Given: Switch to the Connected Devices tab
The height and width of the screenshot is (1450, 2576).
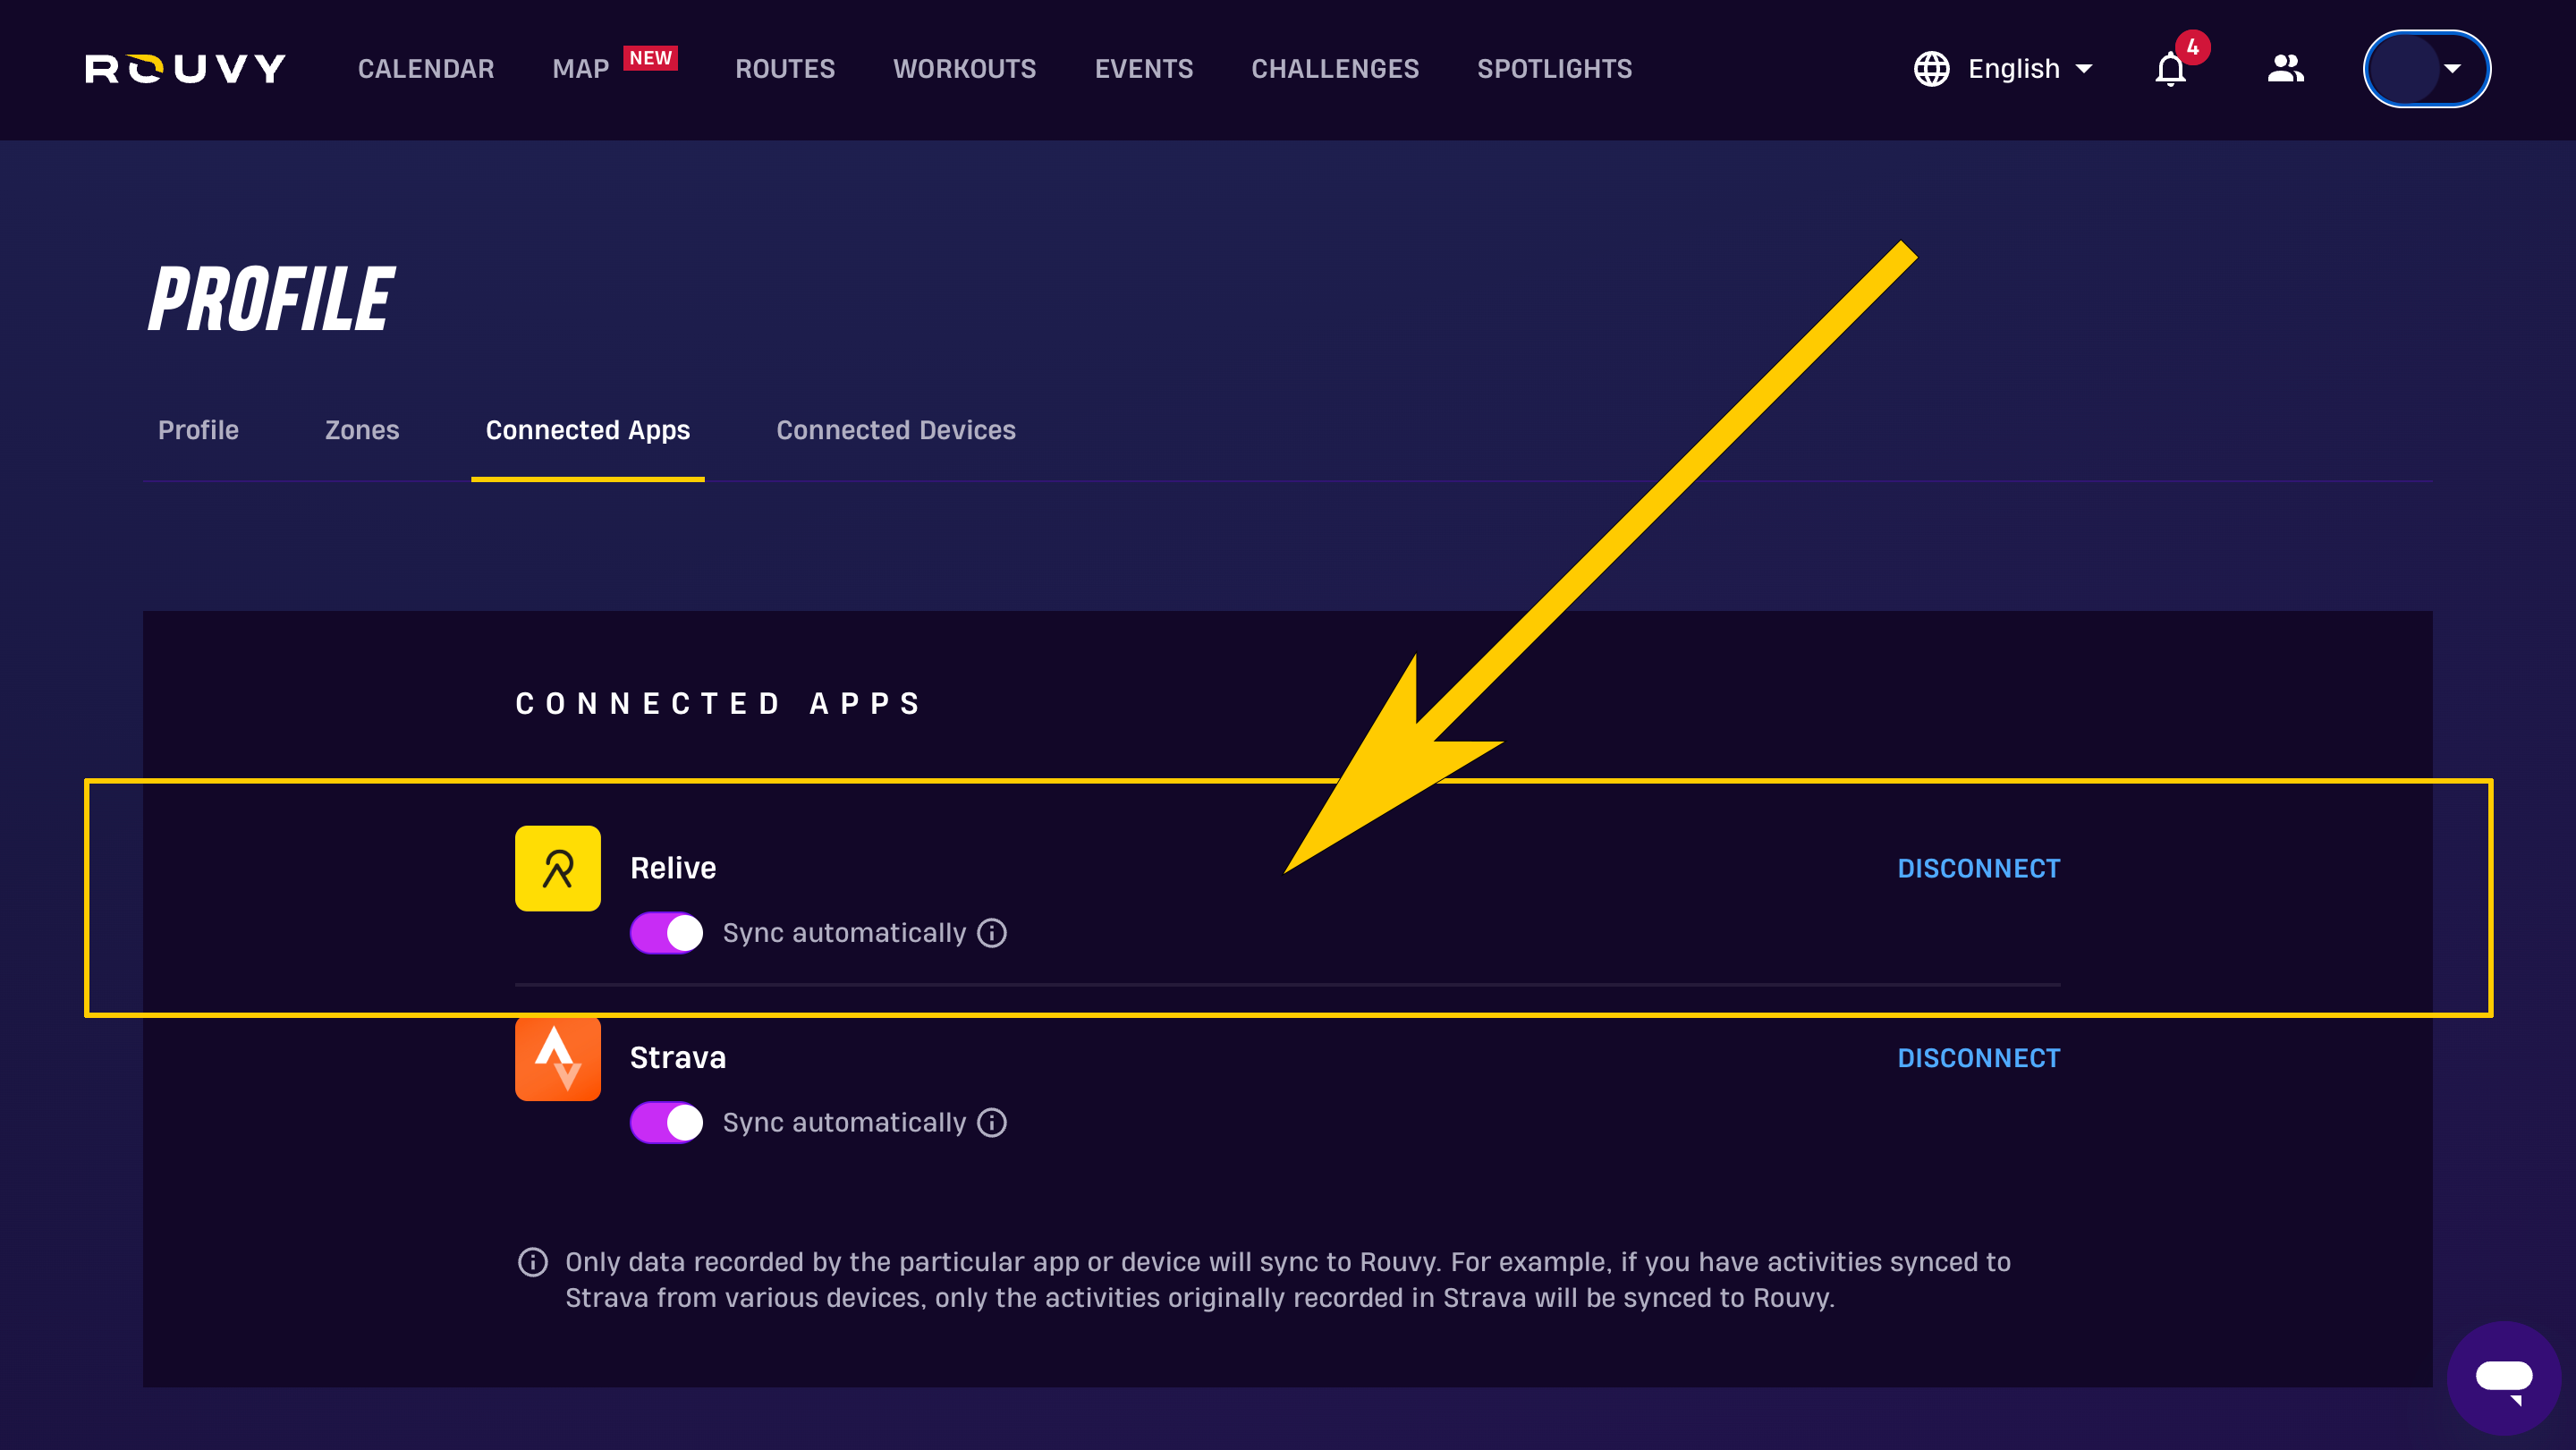Looking at the screenshot, I should pyautogui.click(x=896, y=430).
